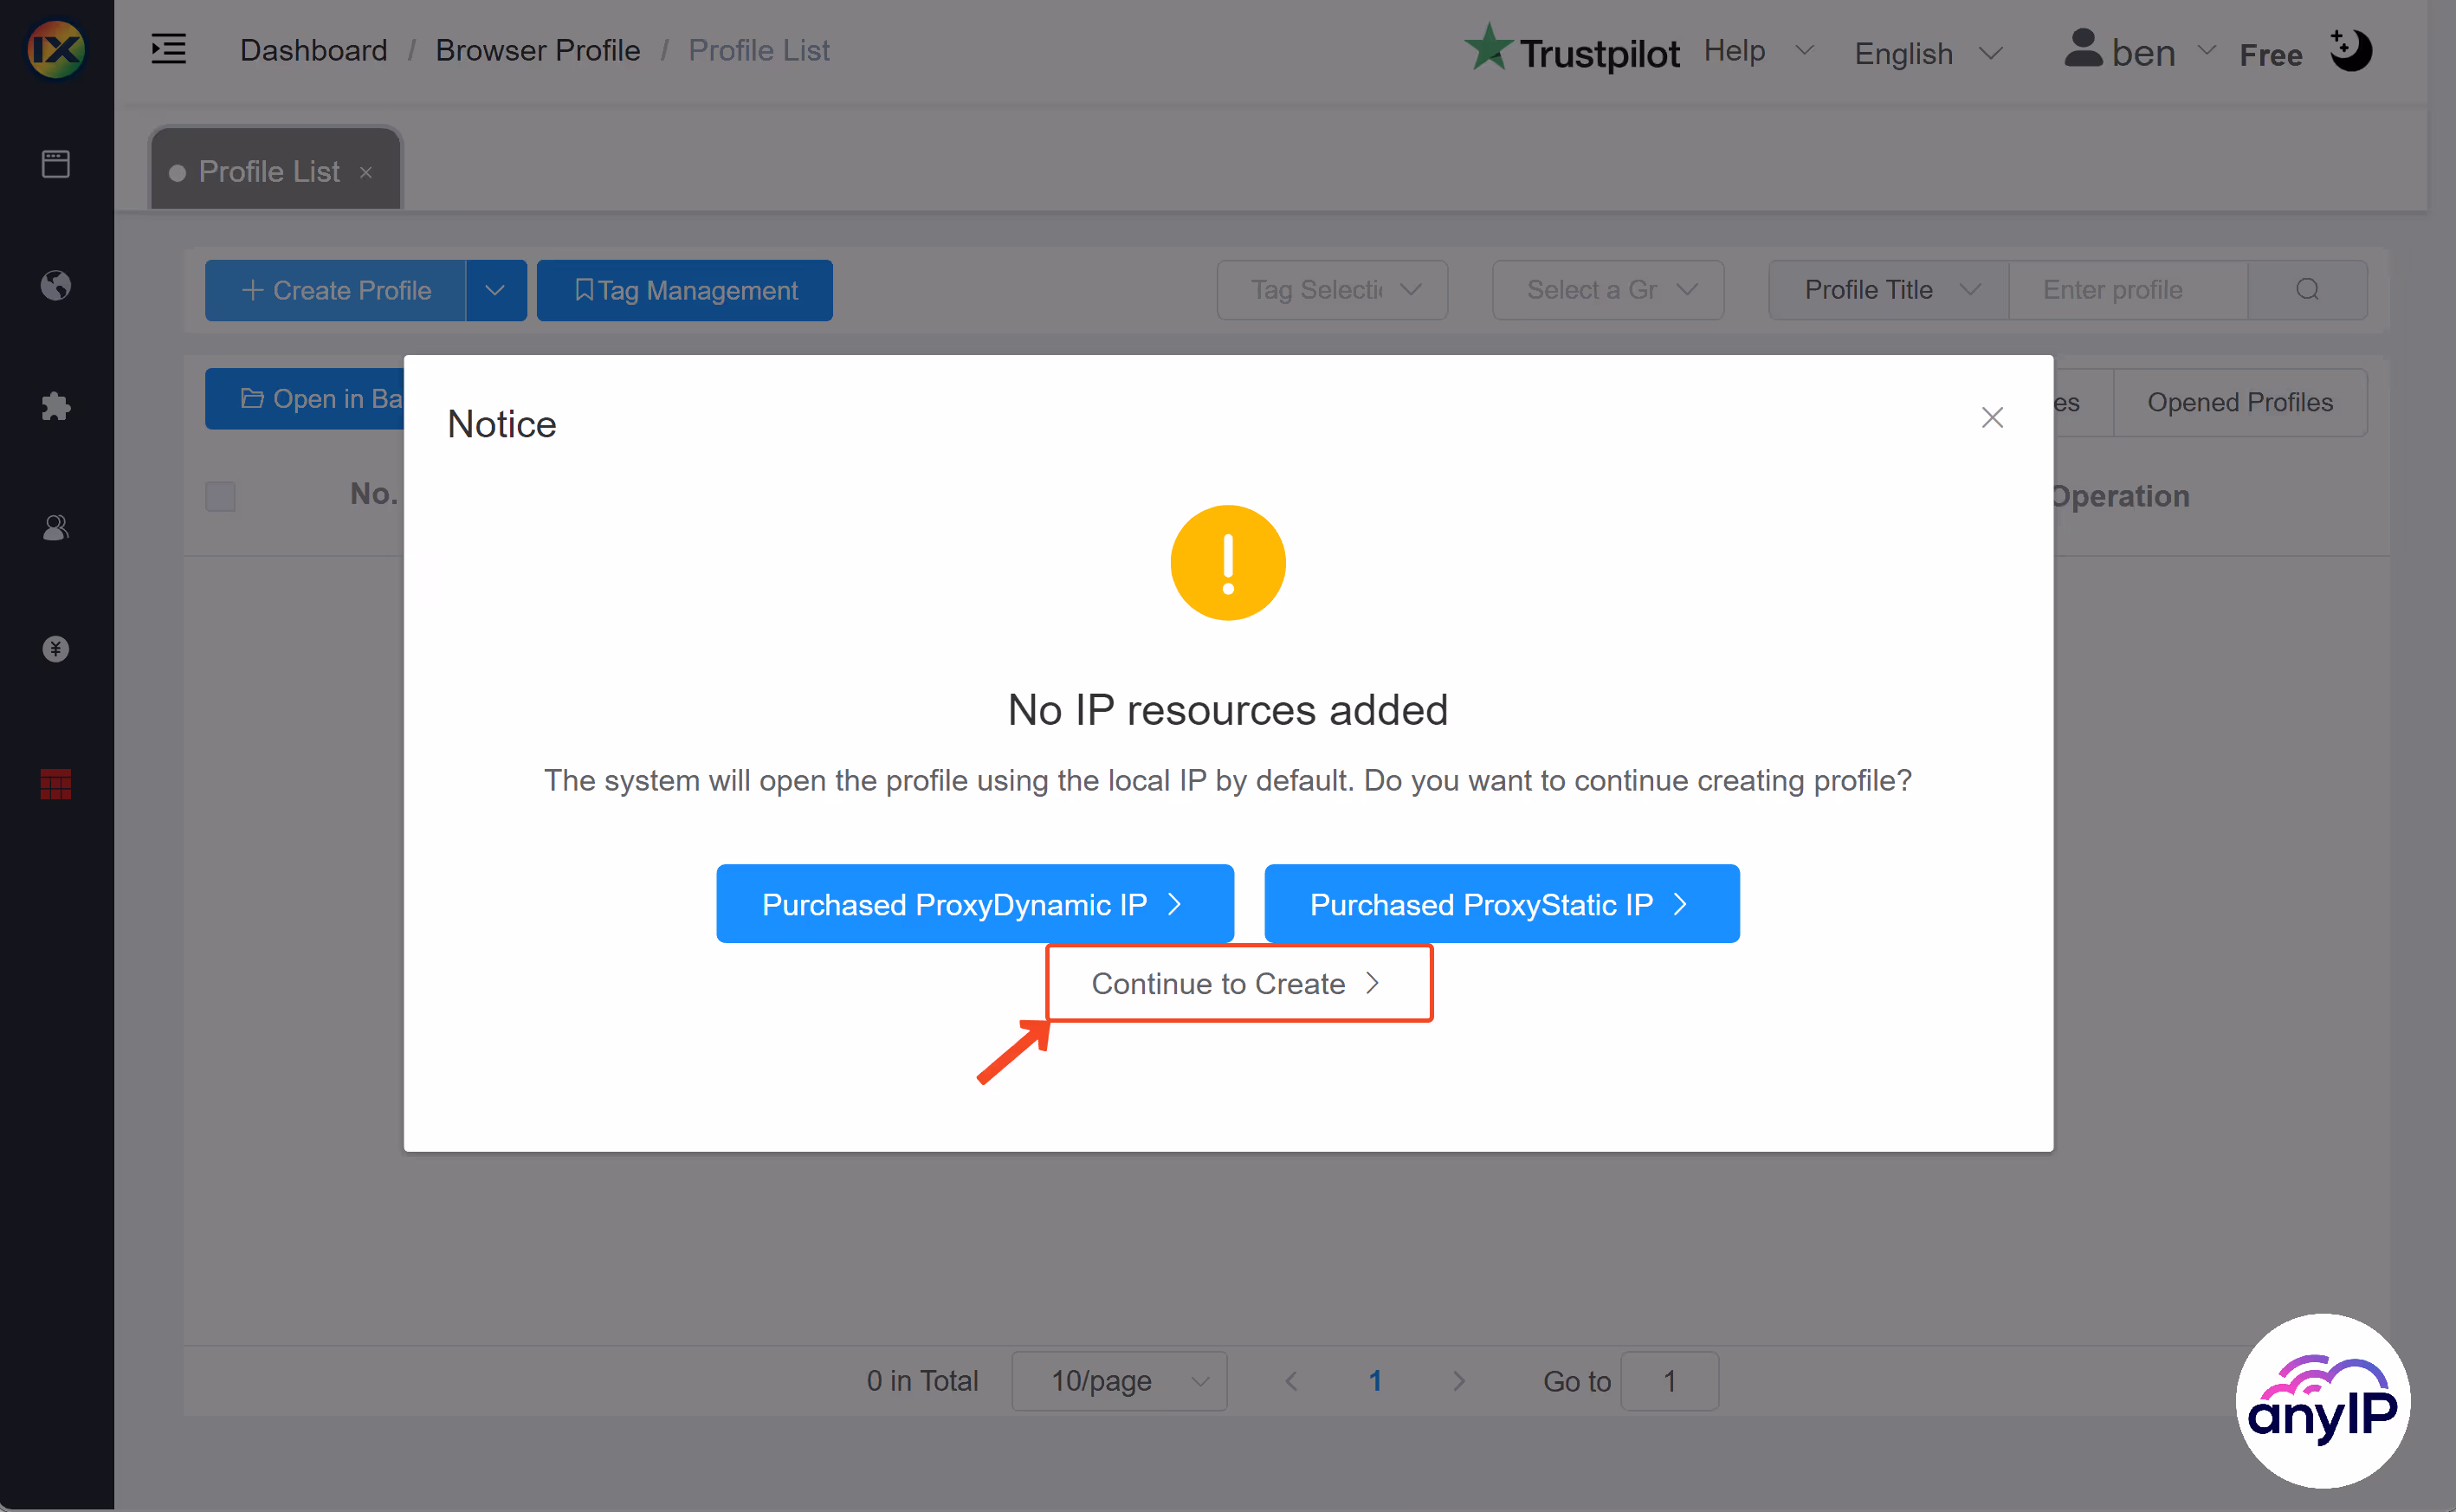
Task: Click the IX Browser logo
Action: point(56,49)
